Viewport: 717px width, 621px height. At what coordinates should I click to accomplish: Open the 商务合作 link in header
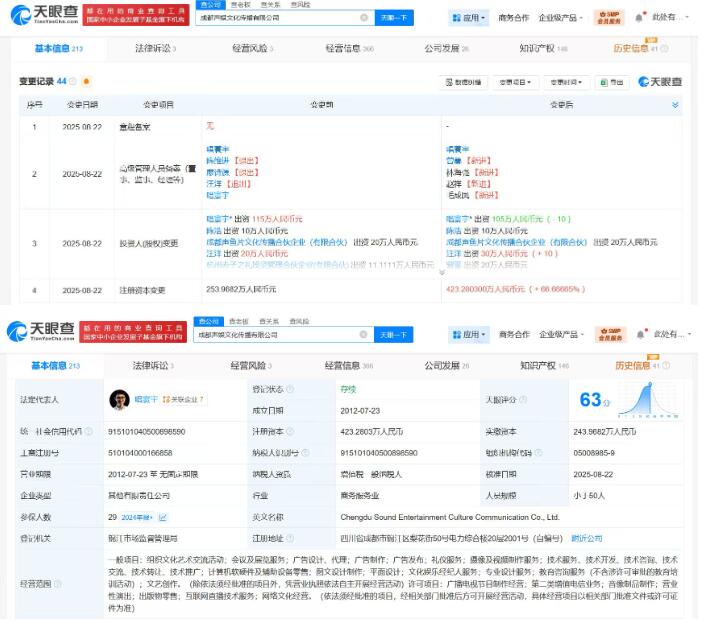(513, 18)
